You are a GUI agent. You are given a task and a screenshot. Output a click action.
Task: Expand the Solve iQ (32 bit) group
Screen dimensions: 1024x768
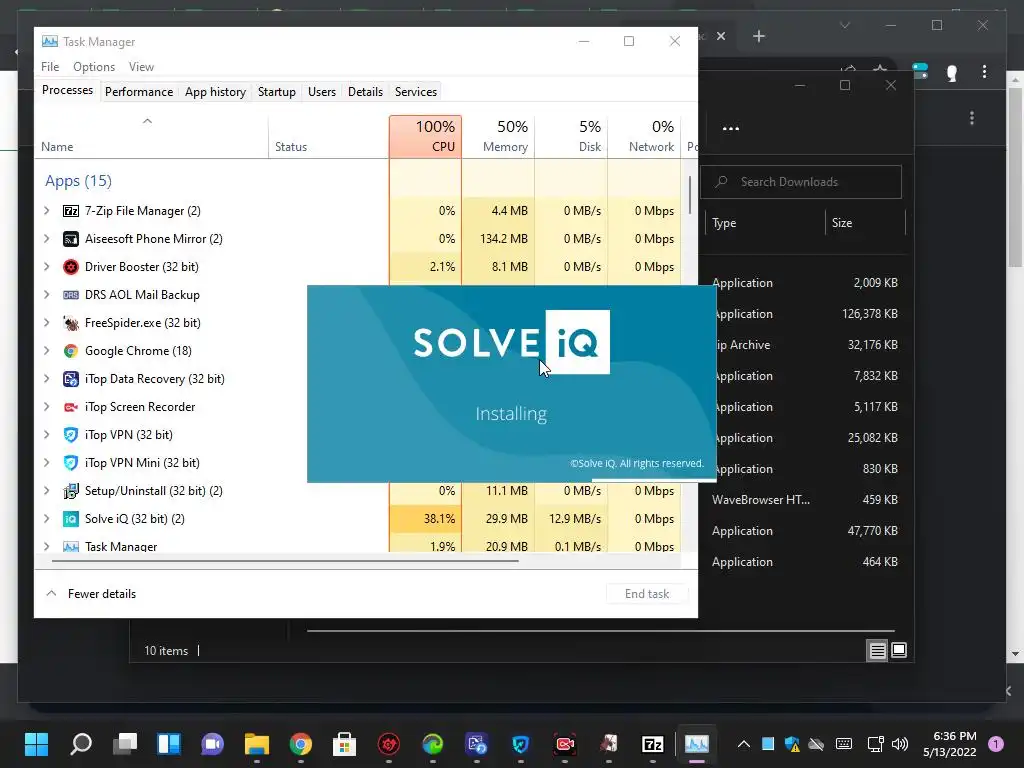pyautogui.click(x=46, y=519)
